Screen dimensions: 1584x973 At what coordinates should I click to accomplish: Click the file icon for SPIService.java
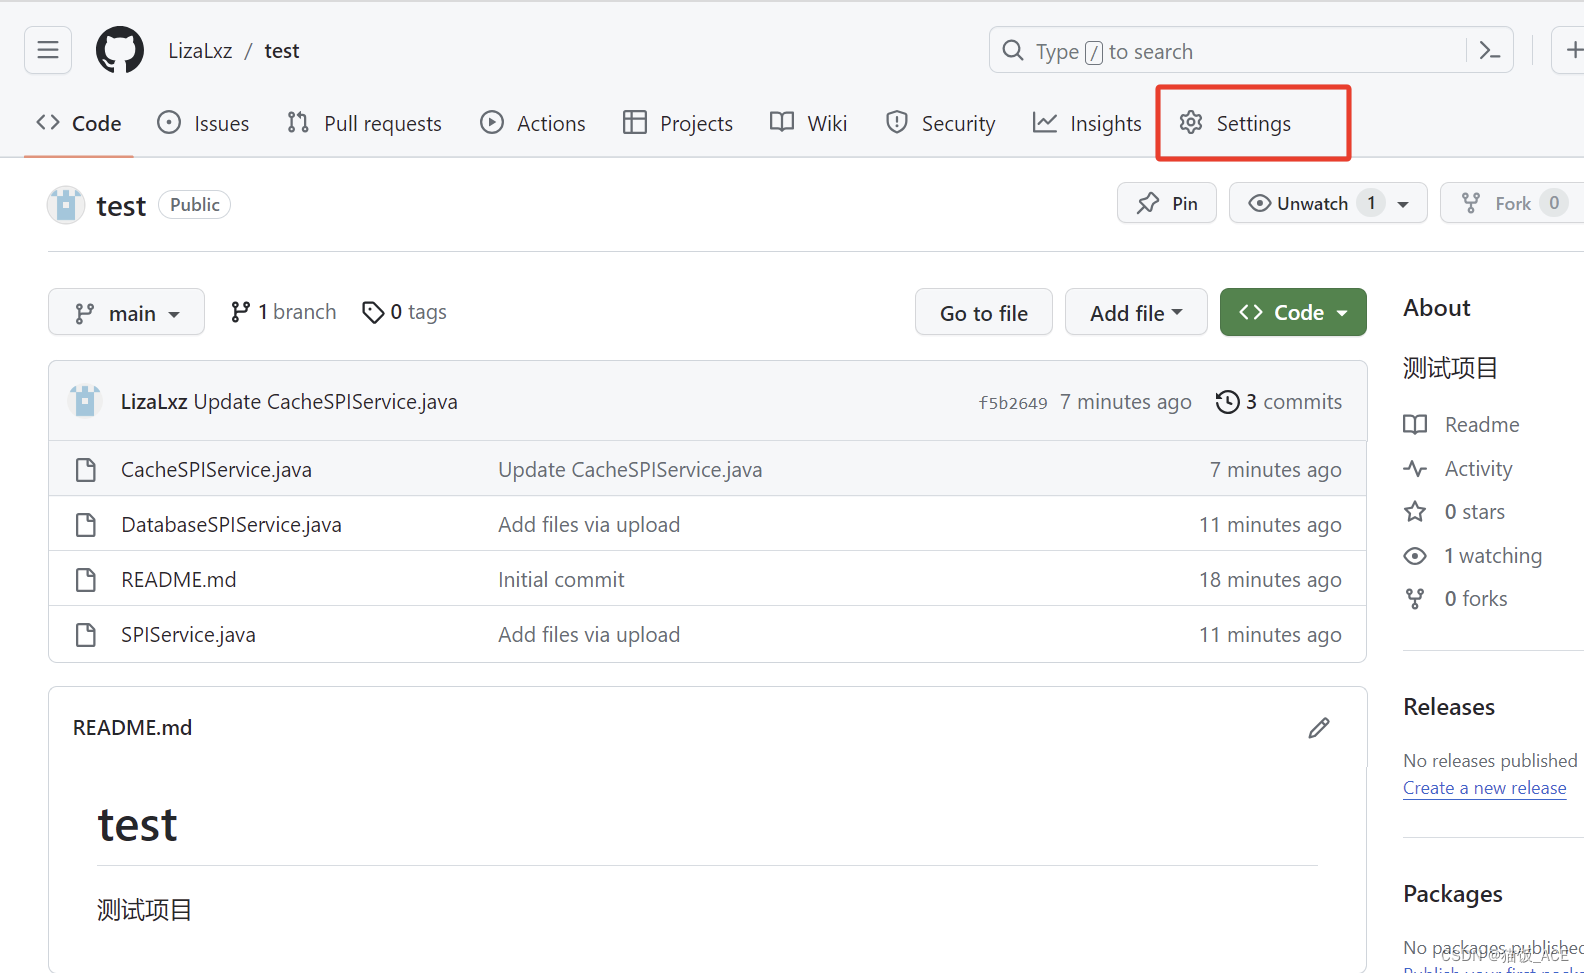click(86, 634)
